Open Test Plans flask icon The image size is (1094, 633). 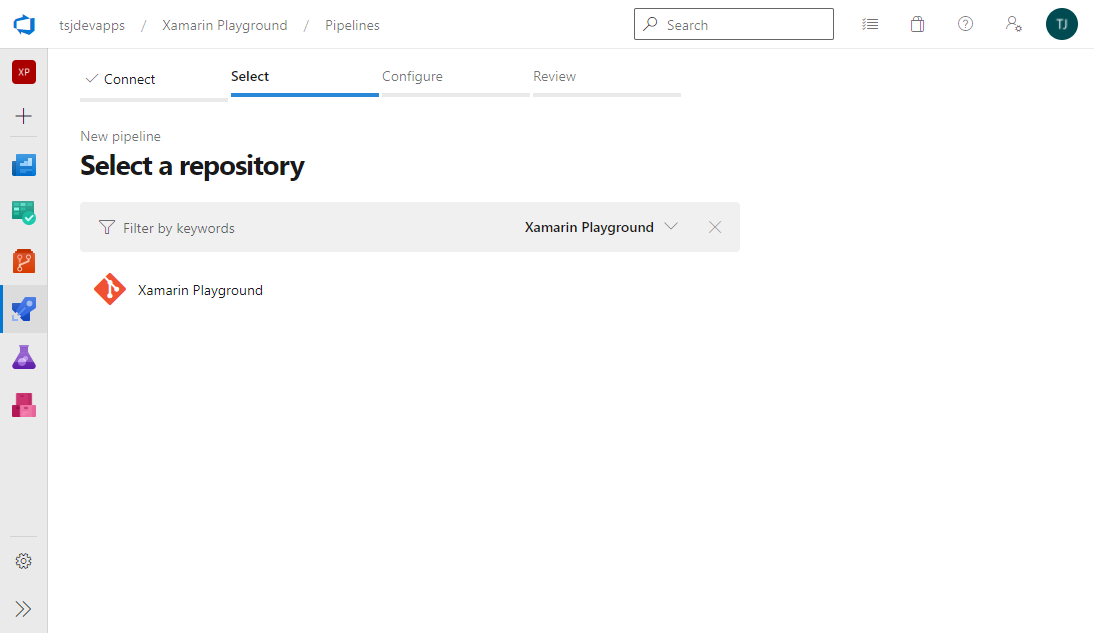coord(24,357)
